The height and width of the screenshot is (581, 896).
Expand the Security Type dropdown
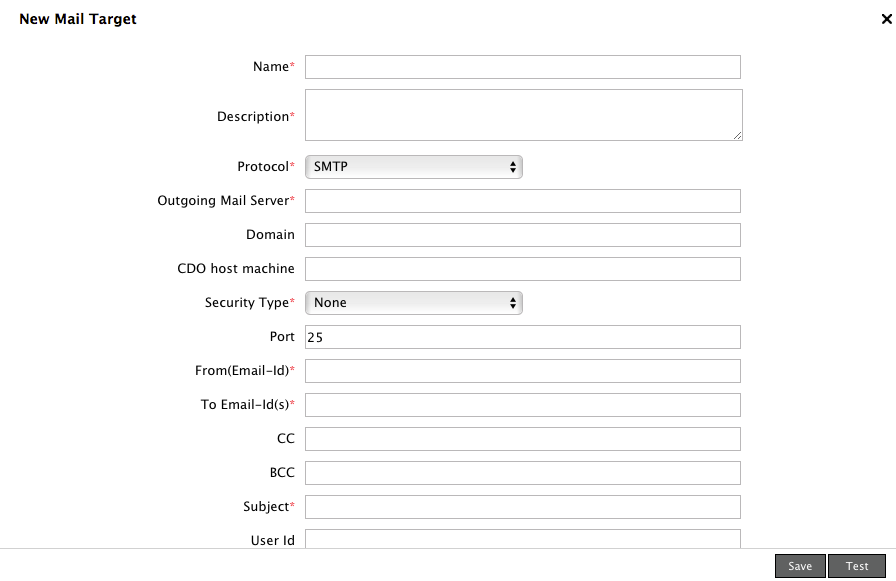(413, 303)
